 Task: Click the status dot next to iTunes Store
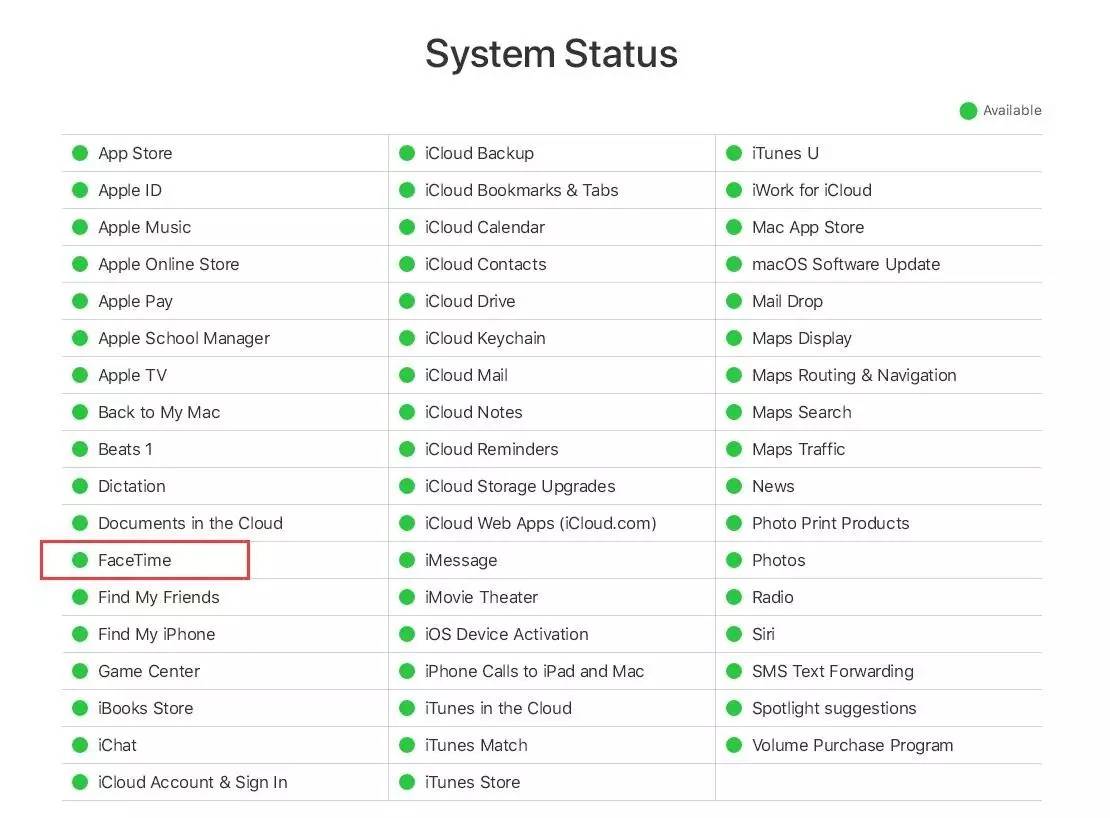[x=407, y=782]
